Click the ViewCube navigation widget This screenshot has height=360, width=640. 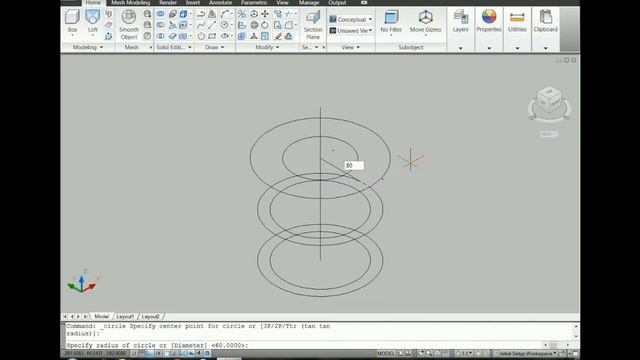coord(549,104)
